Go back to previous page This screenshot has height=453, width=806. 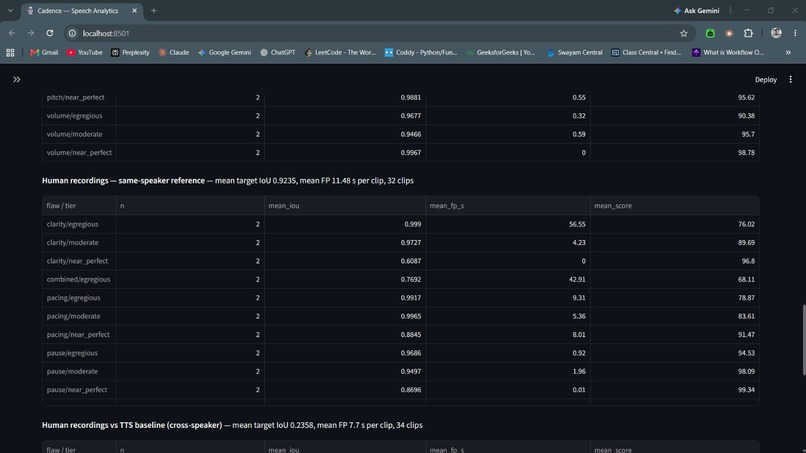click(x=12, y=33)
